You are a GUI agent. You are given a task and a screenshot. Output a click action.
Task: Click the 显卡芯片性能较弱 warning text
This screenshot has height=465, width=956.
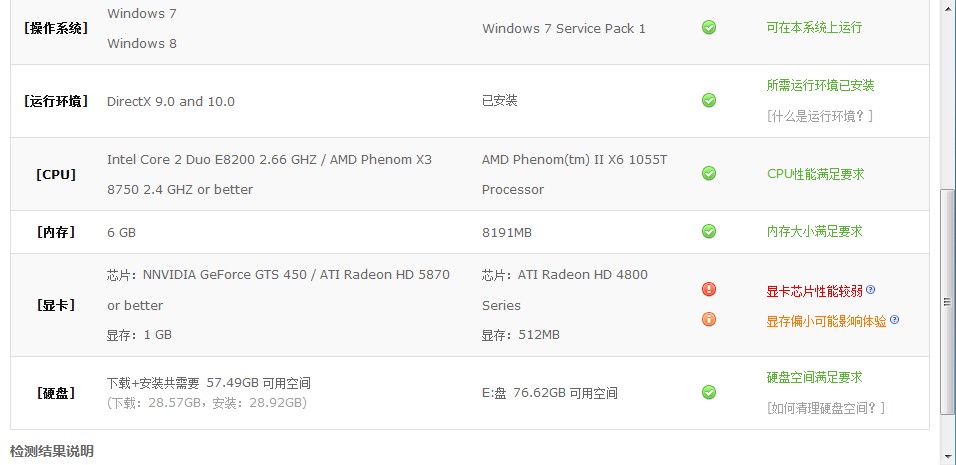tap(815, 291)
